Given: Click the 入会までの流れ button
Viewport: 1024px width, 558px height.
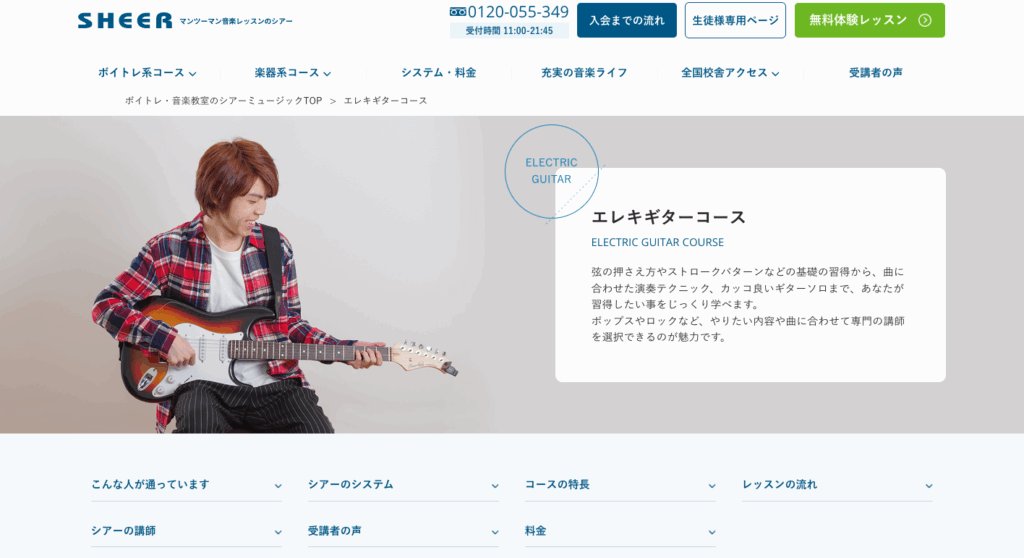Looking at the screenshot, I should click(x=626, y=20).
